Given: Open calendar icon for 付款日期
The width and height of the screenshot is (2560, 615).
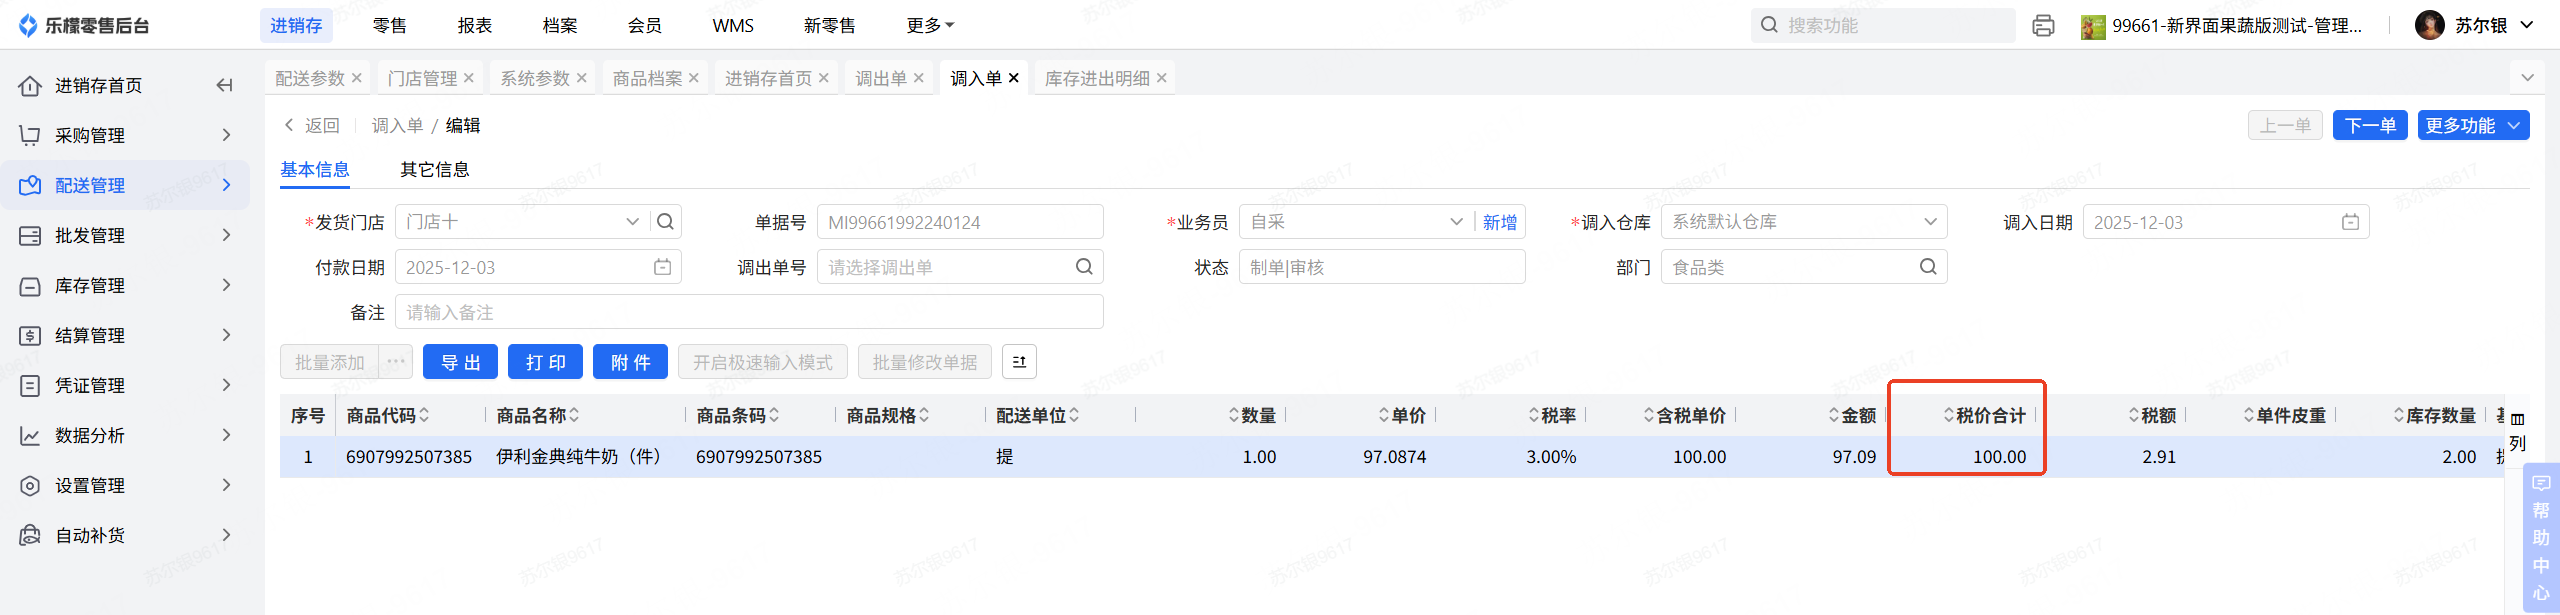Looking at the screenshot, I should click(662, 267).
